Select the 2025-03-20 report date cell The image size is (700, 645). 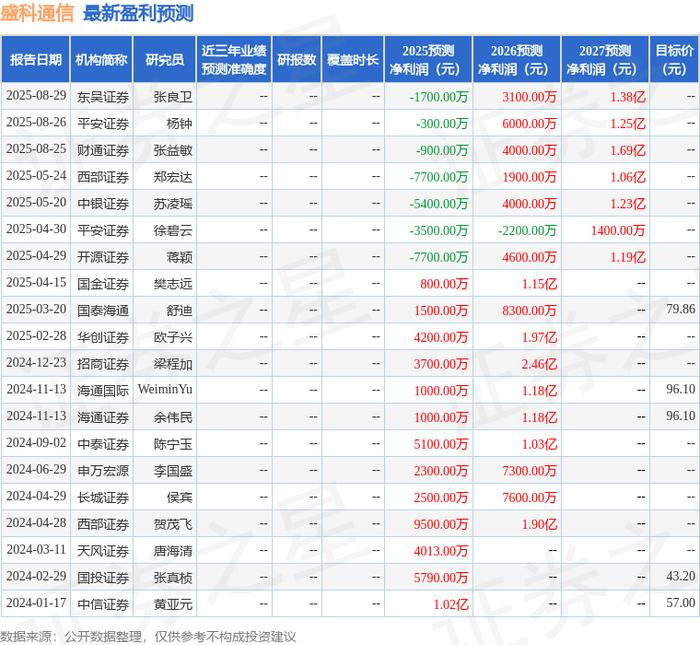[36, 309]
